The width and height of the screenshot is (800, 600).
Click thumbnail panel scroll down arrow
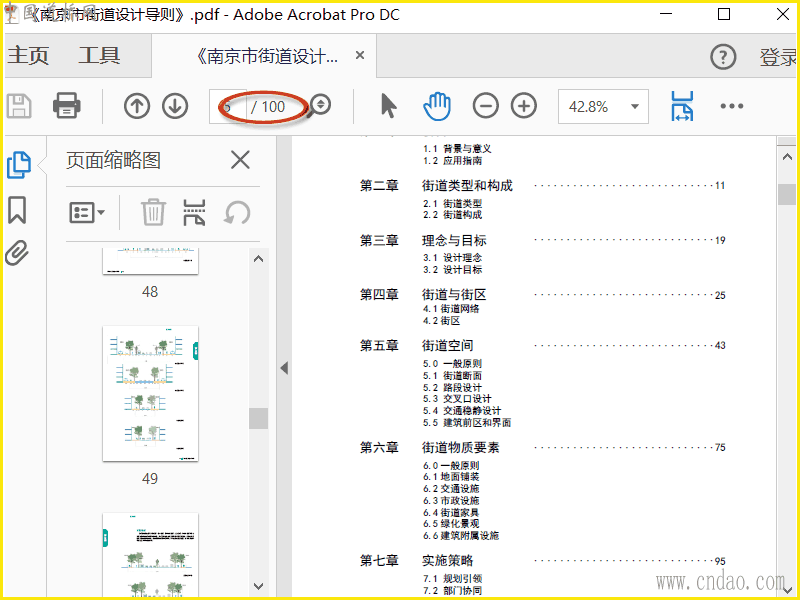coord(259,586)
